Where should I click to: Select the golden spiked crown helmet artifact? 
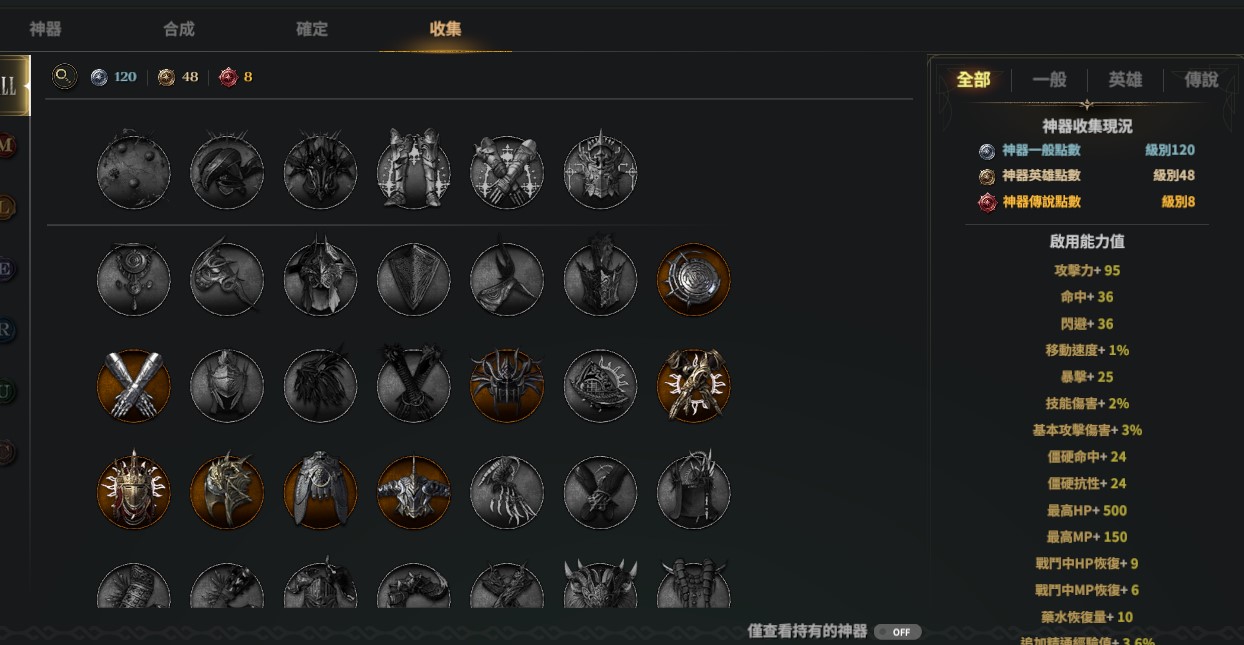coord(134,493)
